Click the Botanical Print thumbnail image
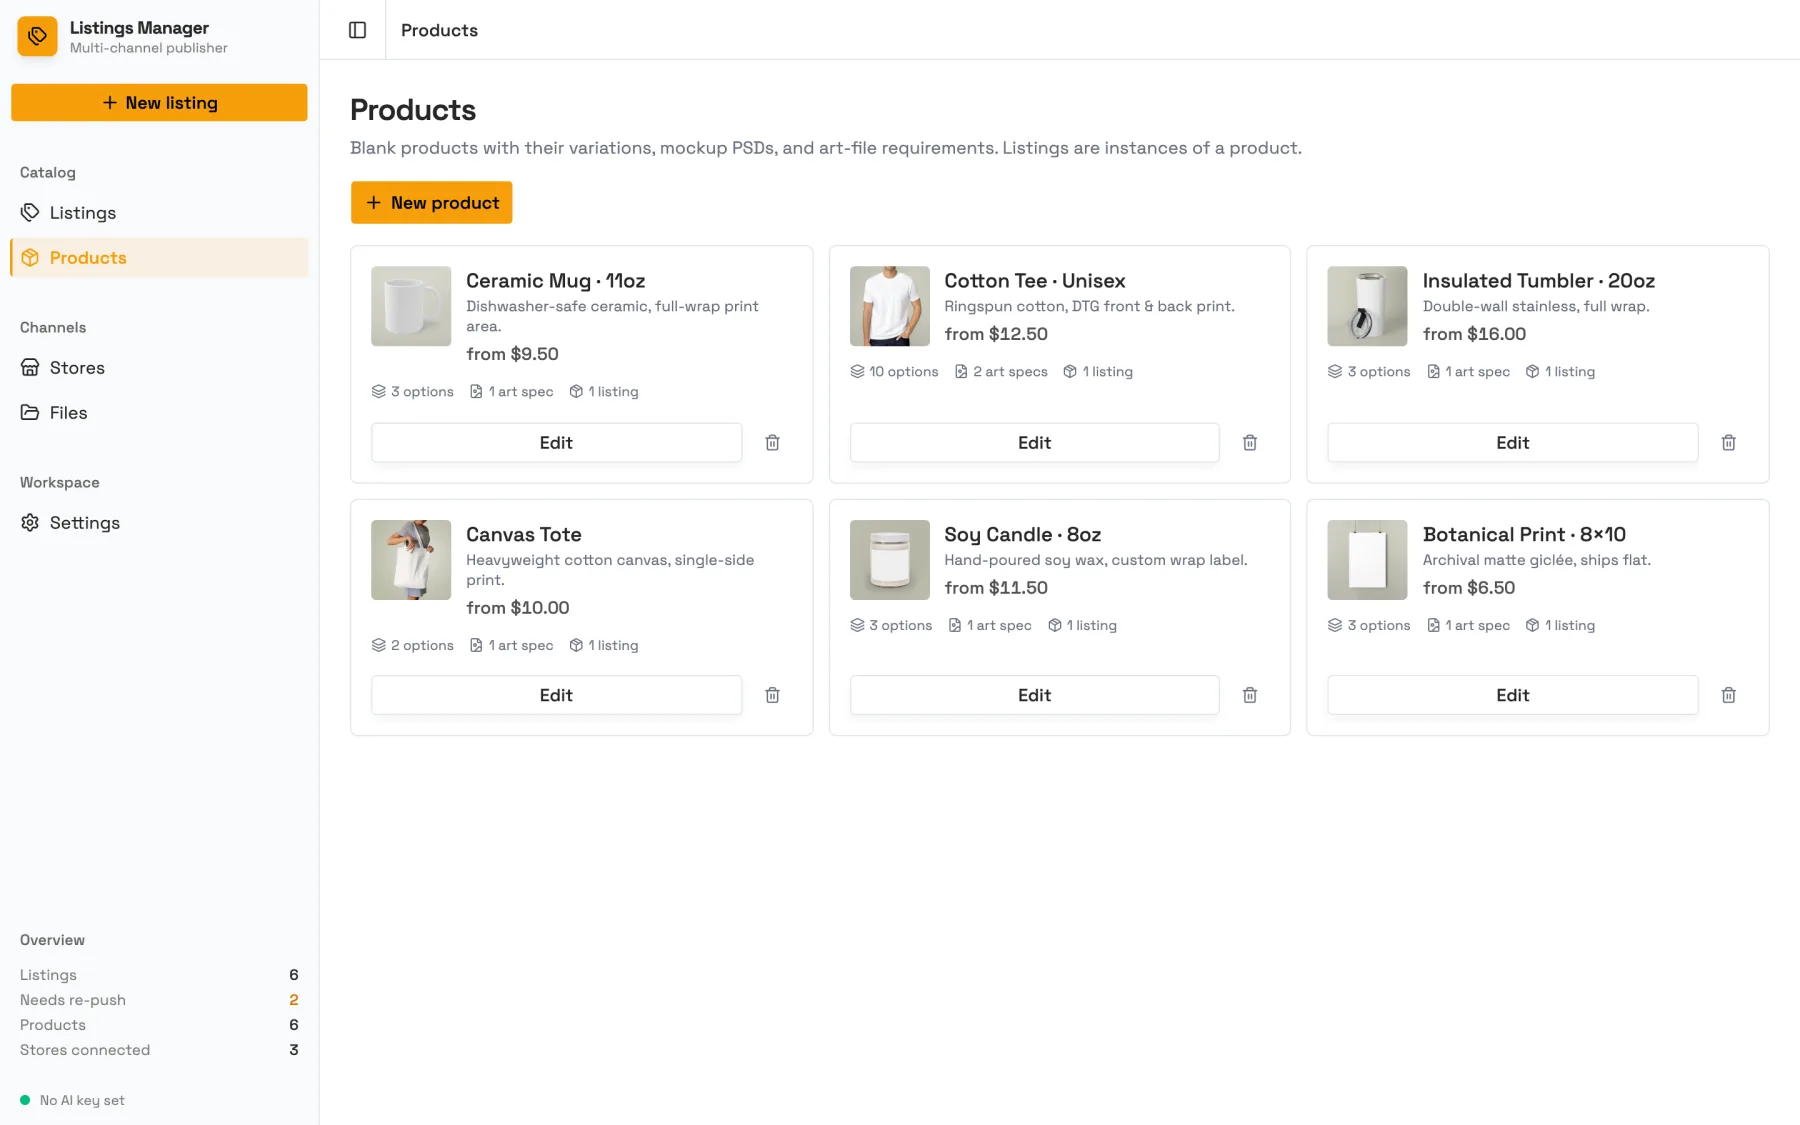Viewport: 1800px width, 1125px height. (x=1367, y=560)
